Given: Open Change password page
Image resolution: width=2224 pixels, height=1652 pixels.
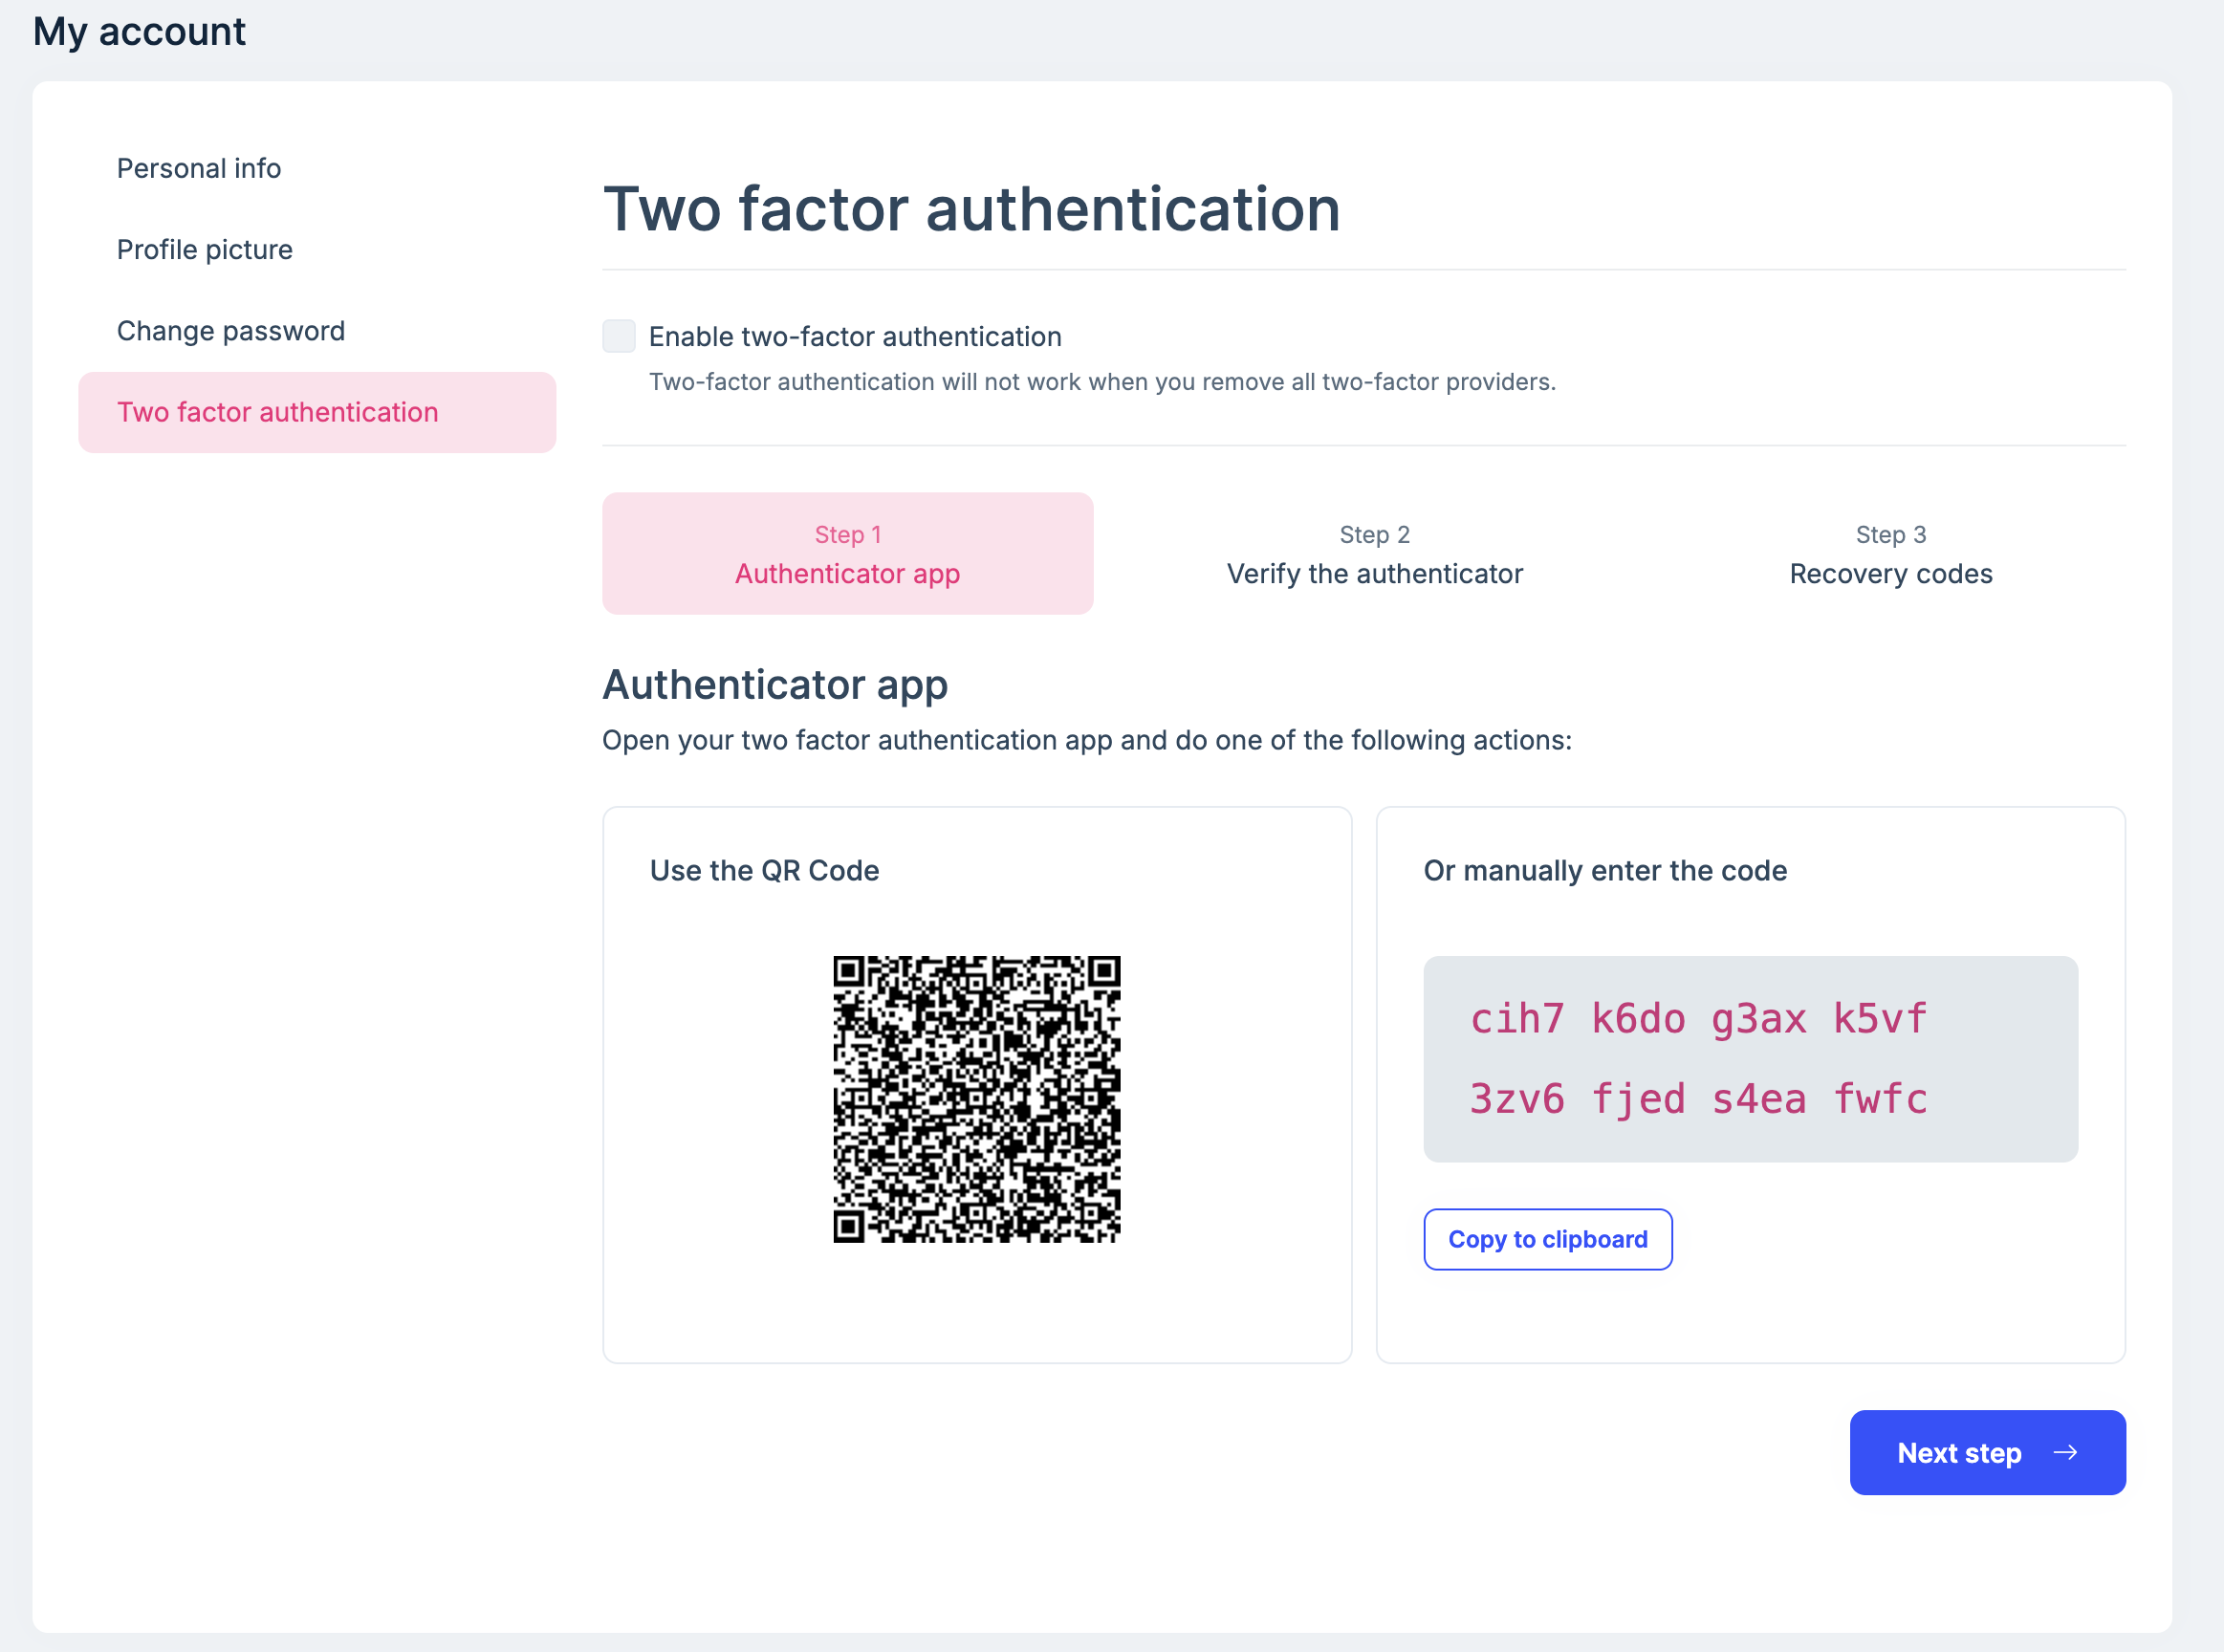Looking at the screenshot, I should pyautogui.click(x=231, y=331).
